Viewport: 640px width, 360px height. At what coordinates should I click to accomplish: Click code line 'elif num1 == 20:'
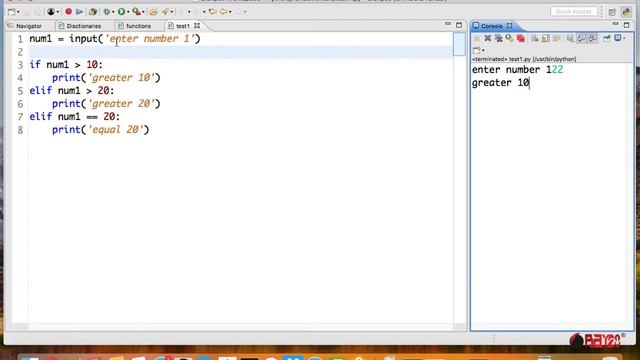75,117
